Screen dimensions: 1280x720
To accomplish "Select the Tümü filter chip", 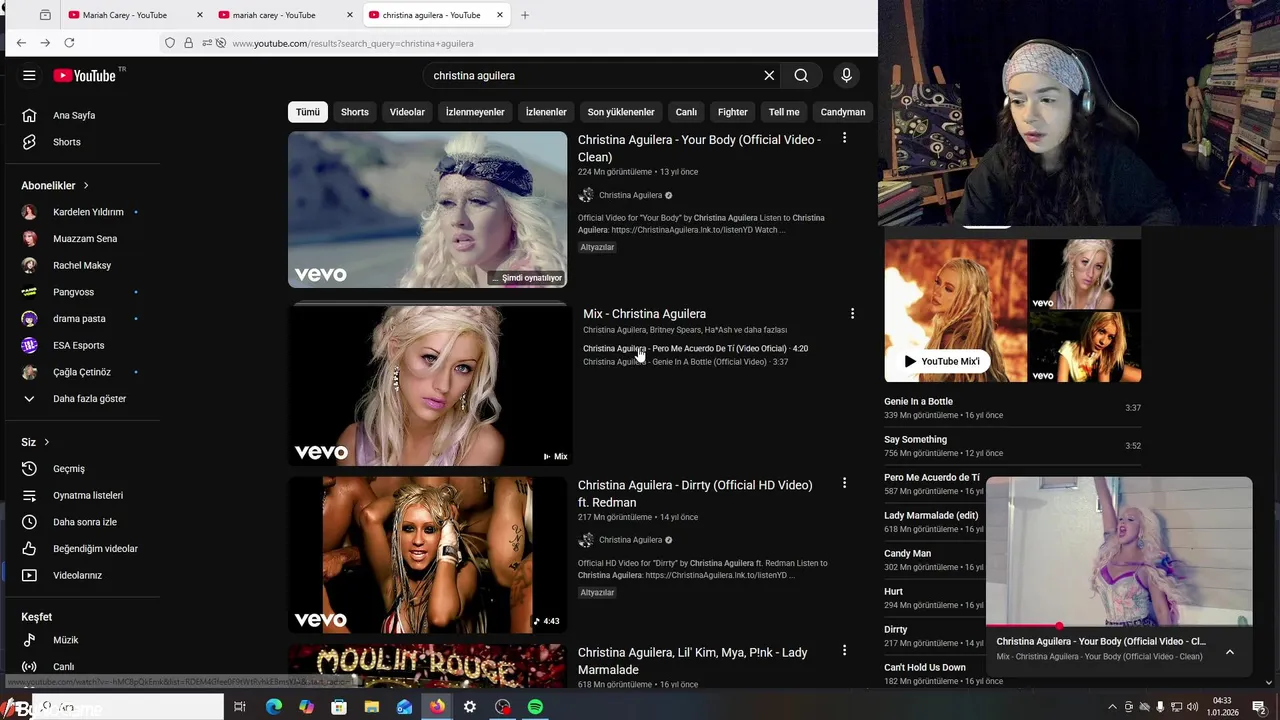I will pyautogui.click(x=308, y=112).
